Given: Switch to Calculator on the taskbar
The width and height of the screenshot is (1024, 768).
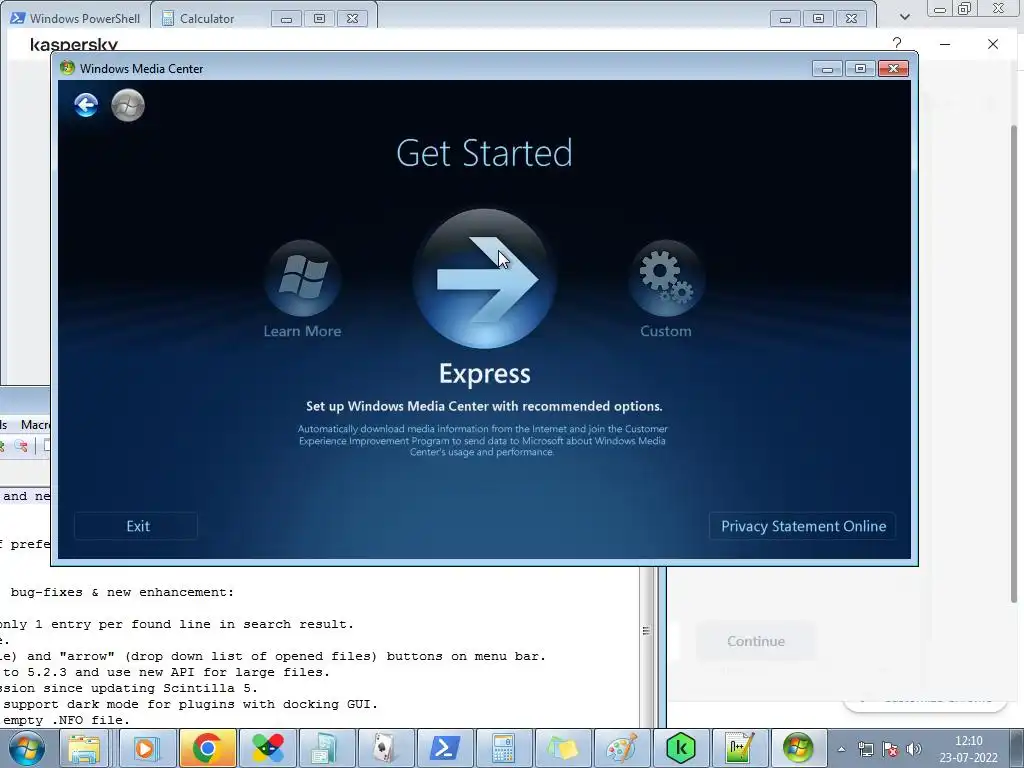Looking at the screenshot, I should pos(503,748).
